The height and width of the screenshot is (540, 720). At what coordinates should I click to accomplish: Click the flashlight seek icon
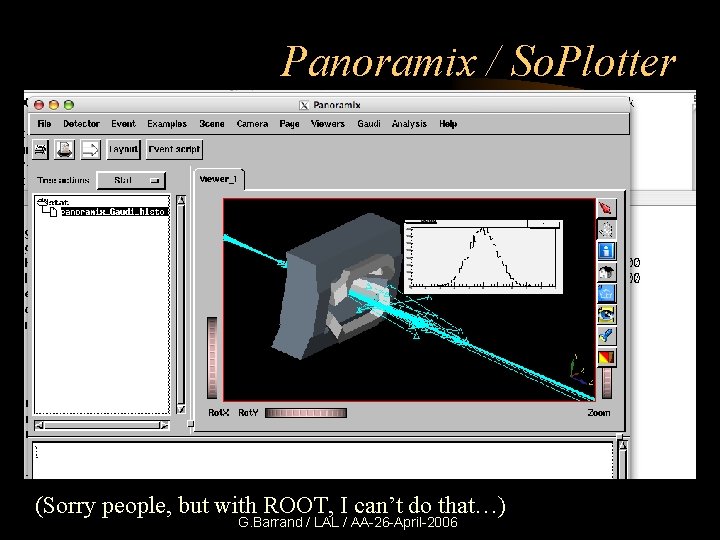click(606, 336)
